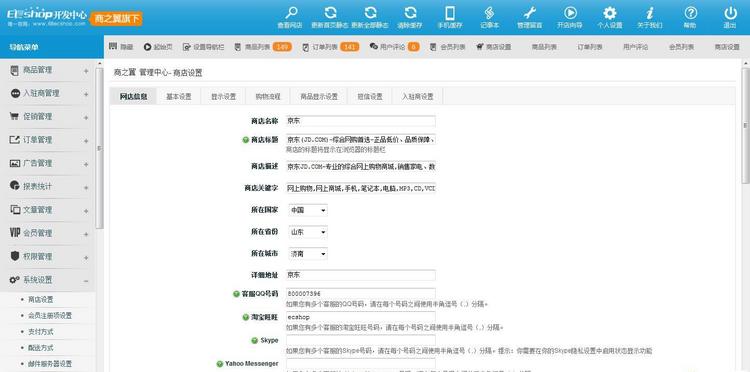The image size is (750, 372).
Task: Open 会员列表 shortcut with icon
Action: click(x=448, y=47)
